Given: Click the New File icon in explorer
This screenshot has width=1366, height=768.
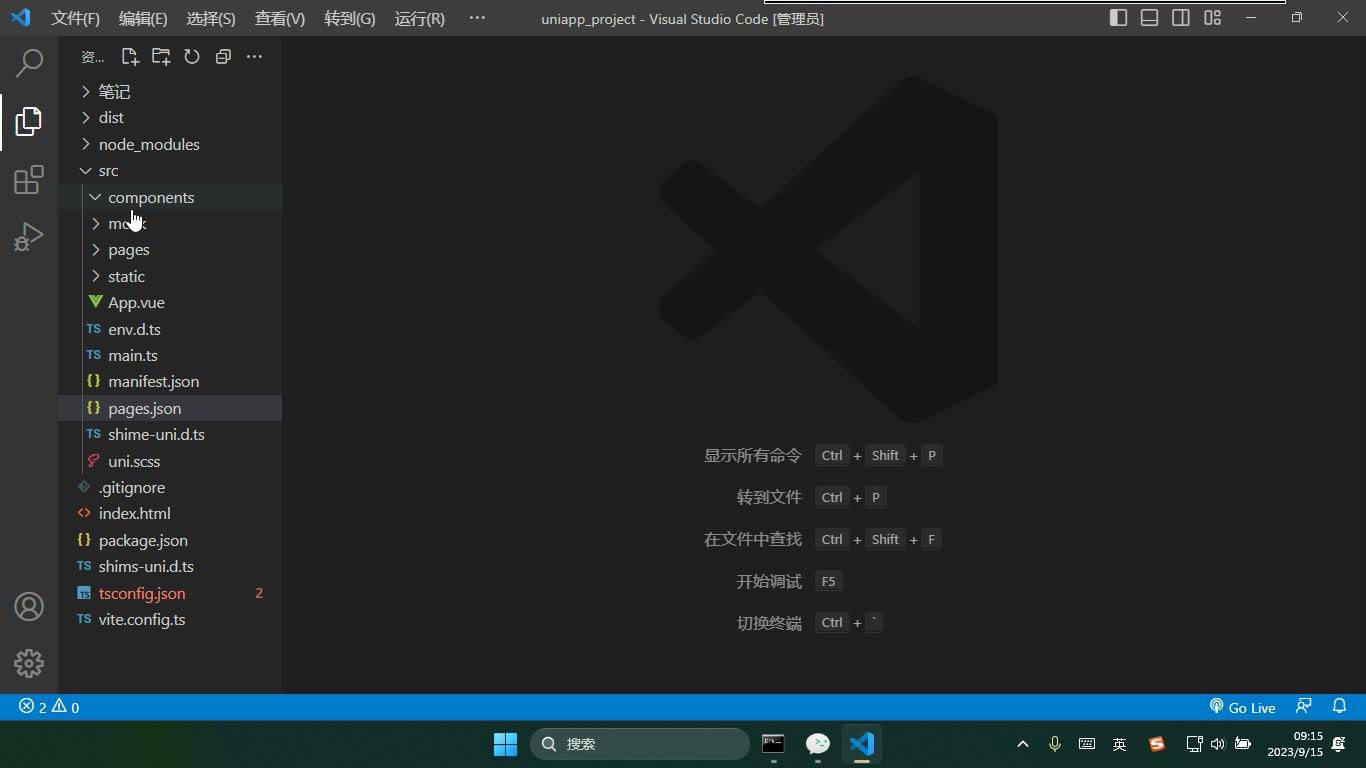Looking at the screenshot, I should click(130, 57).
